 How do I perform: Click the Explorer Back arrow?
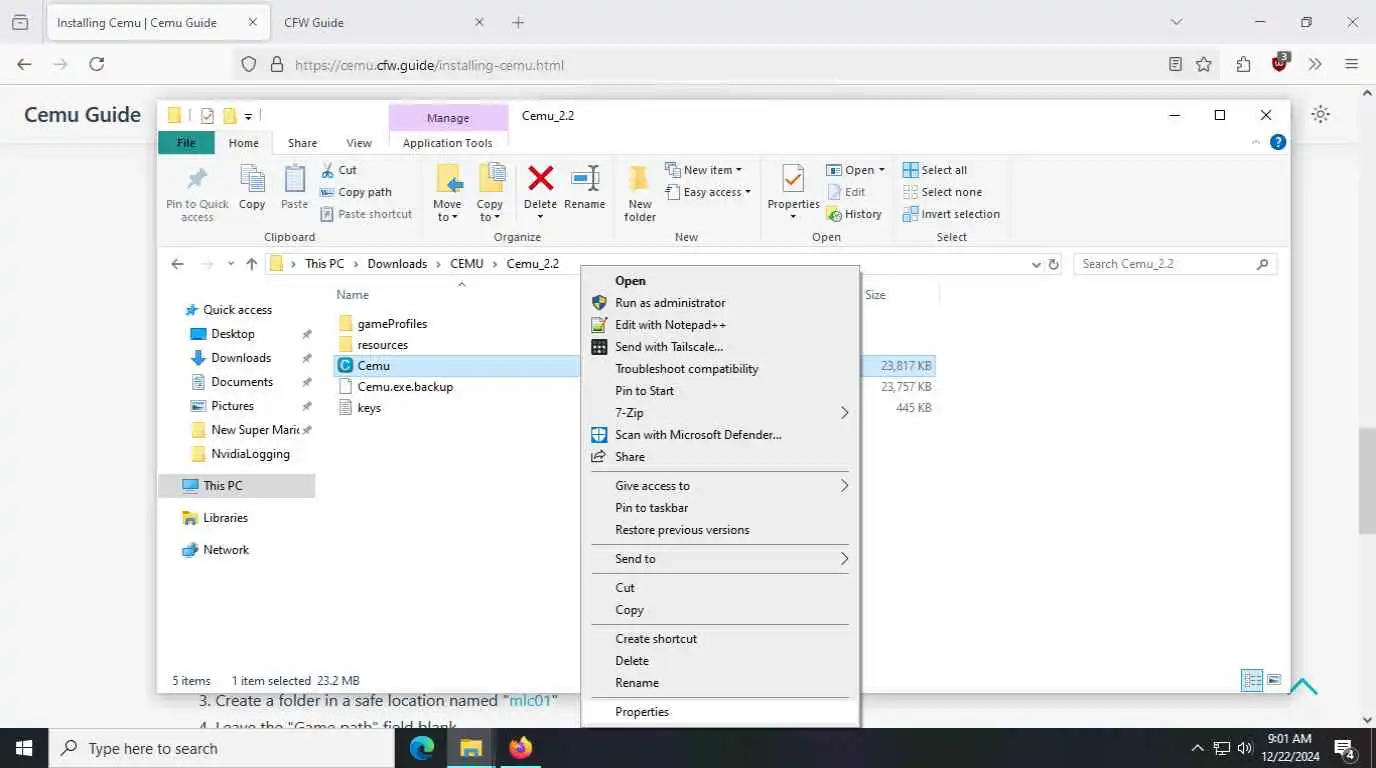point(177,264)
